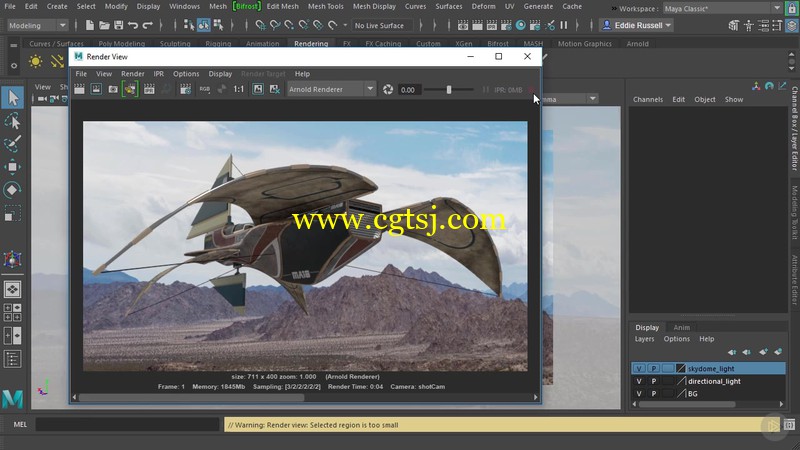Click the exposure aperture icon
Viewport: 800px width, 450px height.
pos(388,89)
